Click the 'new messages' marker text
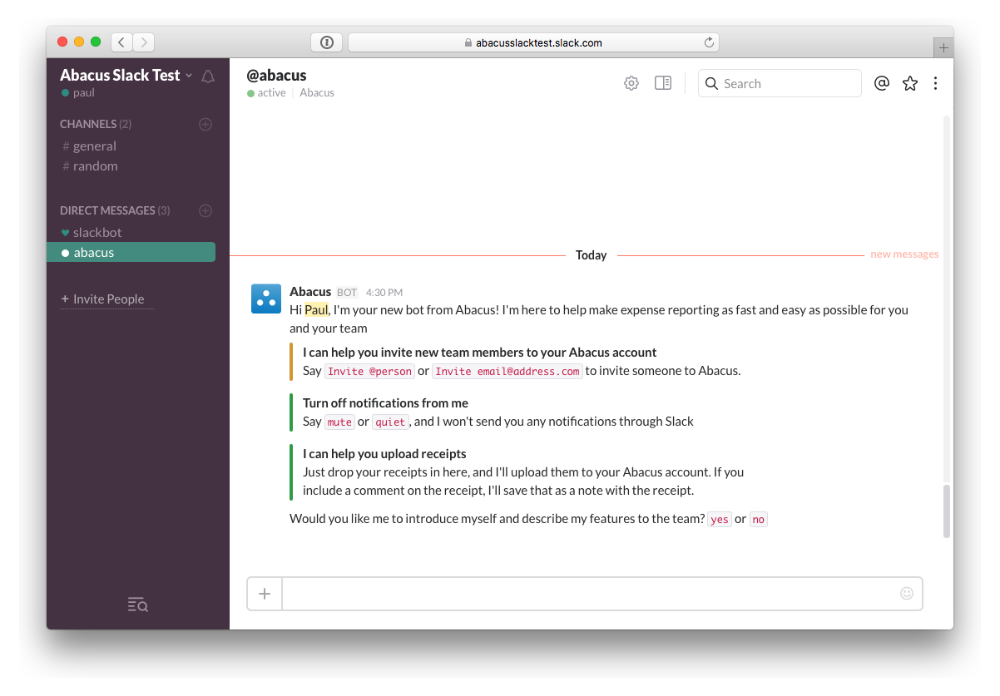This screenshot has width=1000, height=696. click(x=904, y=254)
